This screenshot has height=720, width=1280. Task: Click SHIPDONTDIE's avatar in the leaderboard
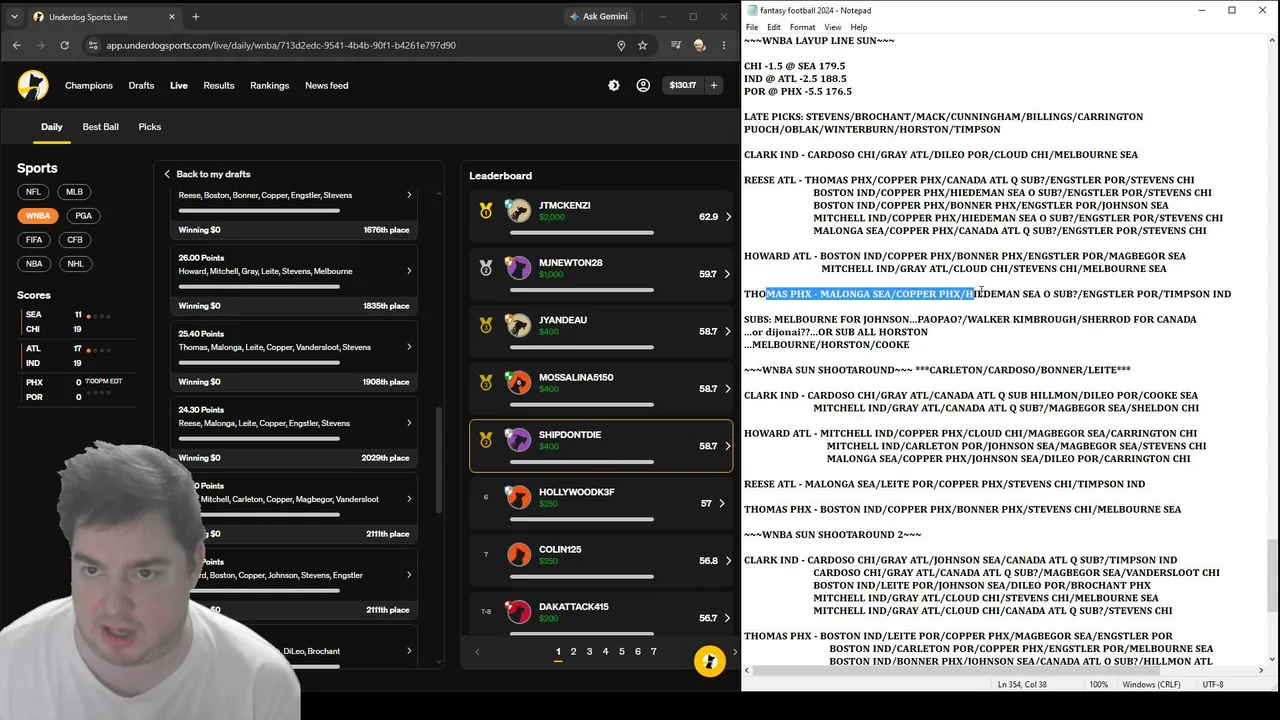click(518, 440)
